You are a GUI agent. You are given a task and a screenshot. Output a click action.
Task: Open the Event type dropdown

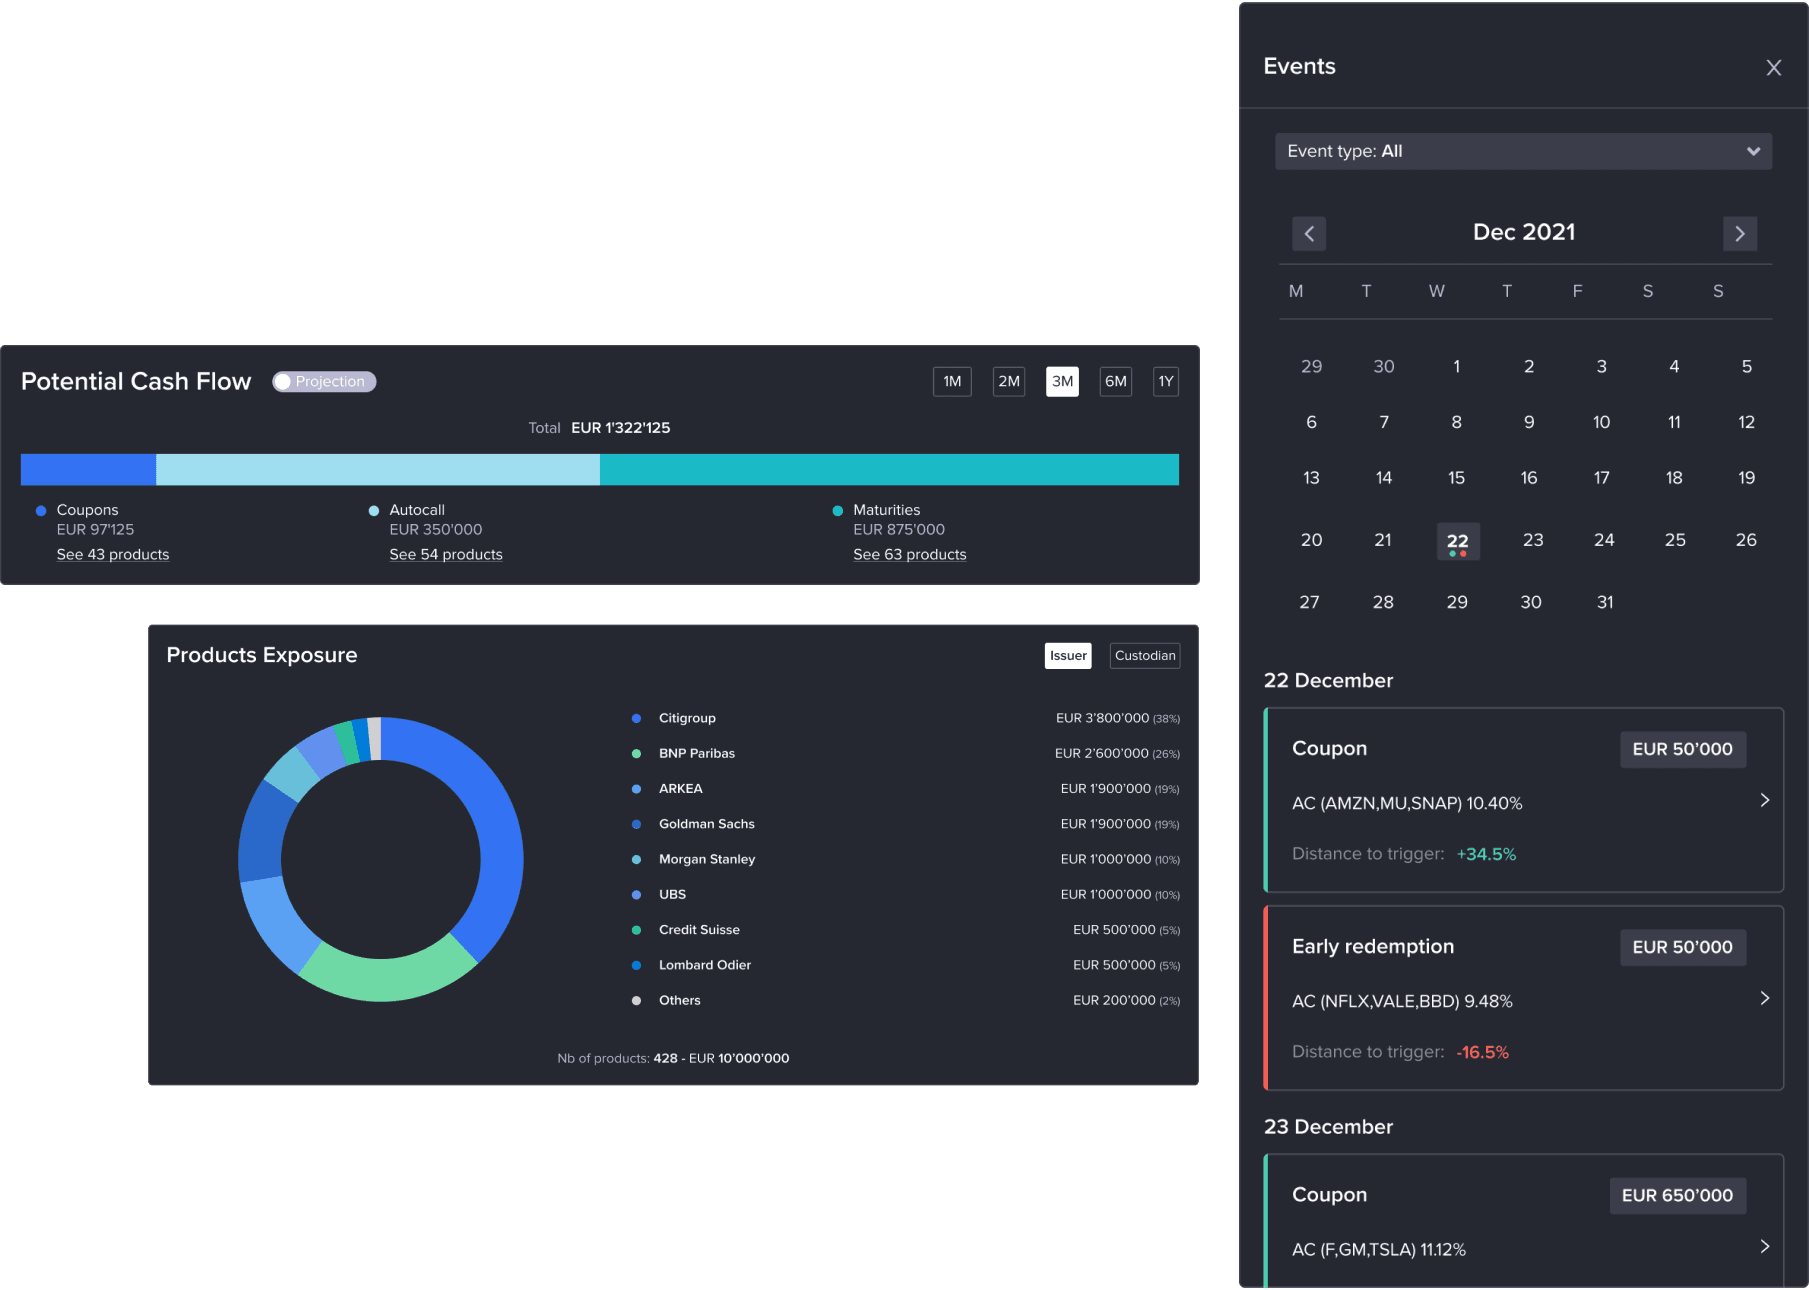pyautogui.click(x=1523, y=151)
